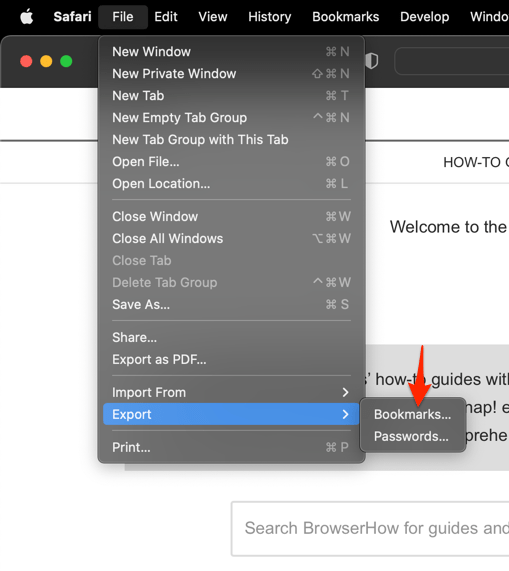Select the highlighted Export menu item
509x571 pixels.
[x=231, y=414]
